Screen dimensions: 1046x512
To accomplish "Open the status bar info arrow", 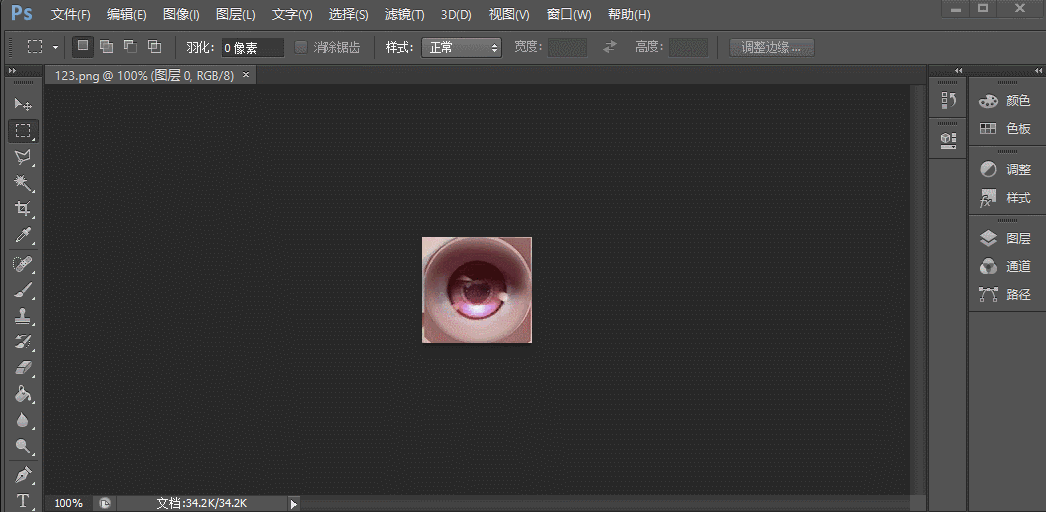I will (x=294, y=504).
